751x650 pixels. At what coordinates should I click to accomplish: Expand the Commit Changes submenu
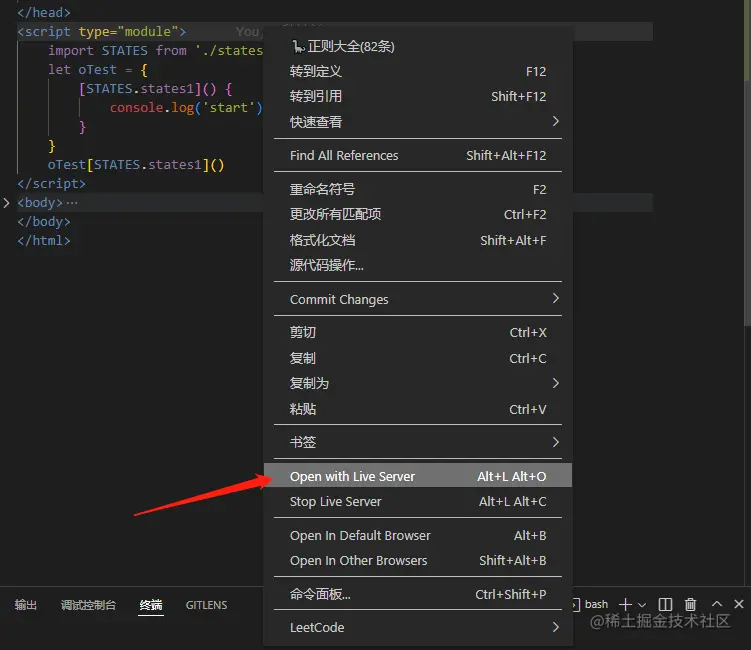418,299
